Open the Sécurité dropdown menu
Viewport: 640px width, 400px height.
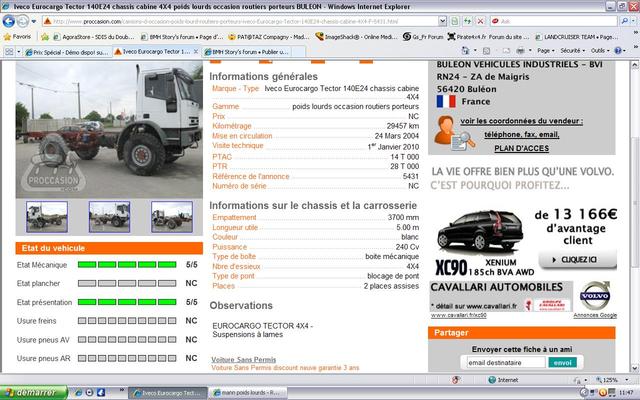(573, 50)
